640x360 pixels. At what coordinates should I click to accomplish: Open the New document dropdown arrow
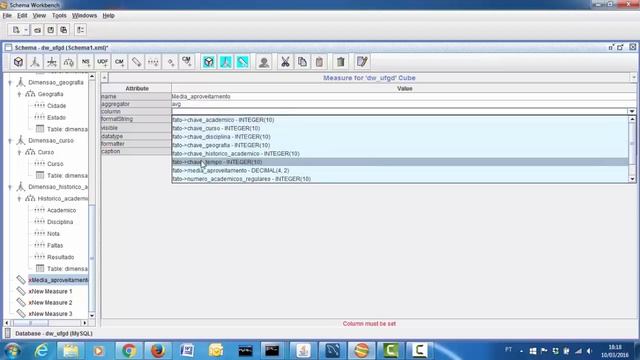coord(26,30)
